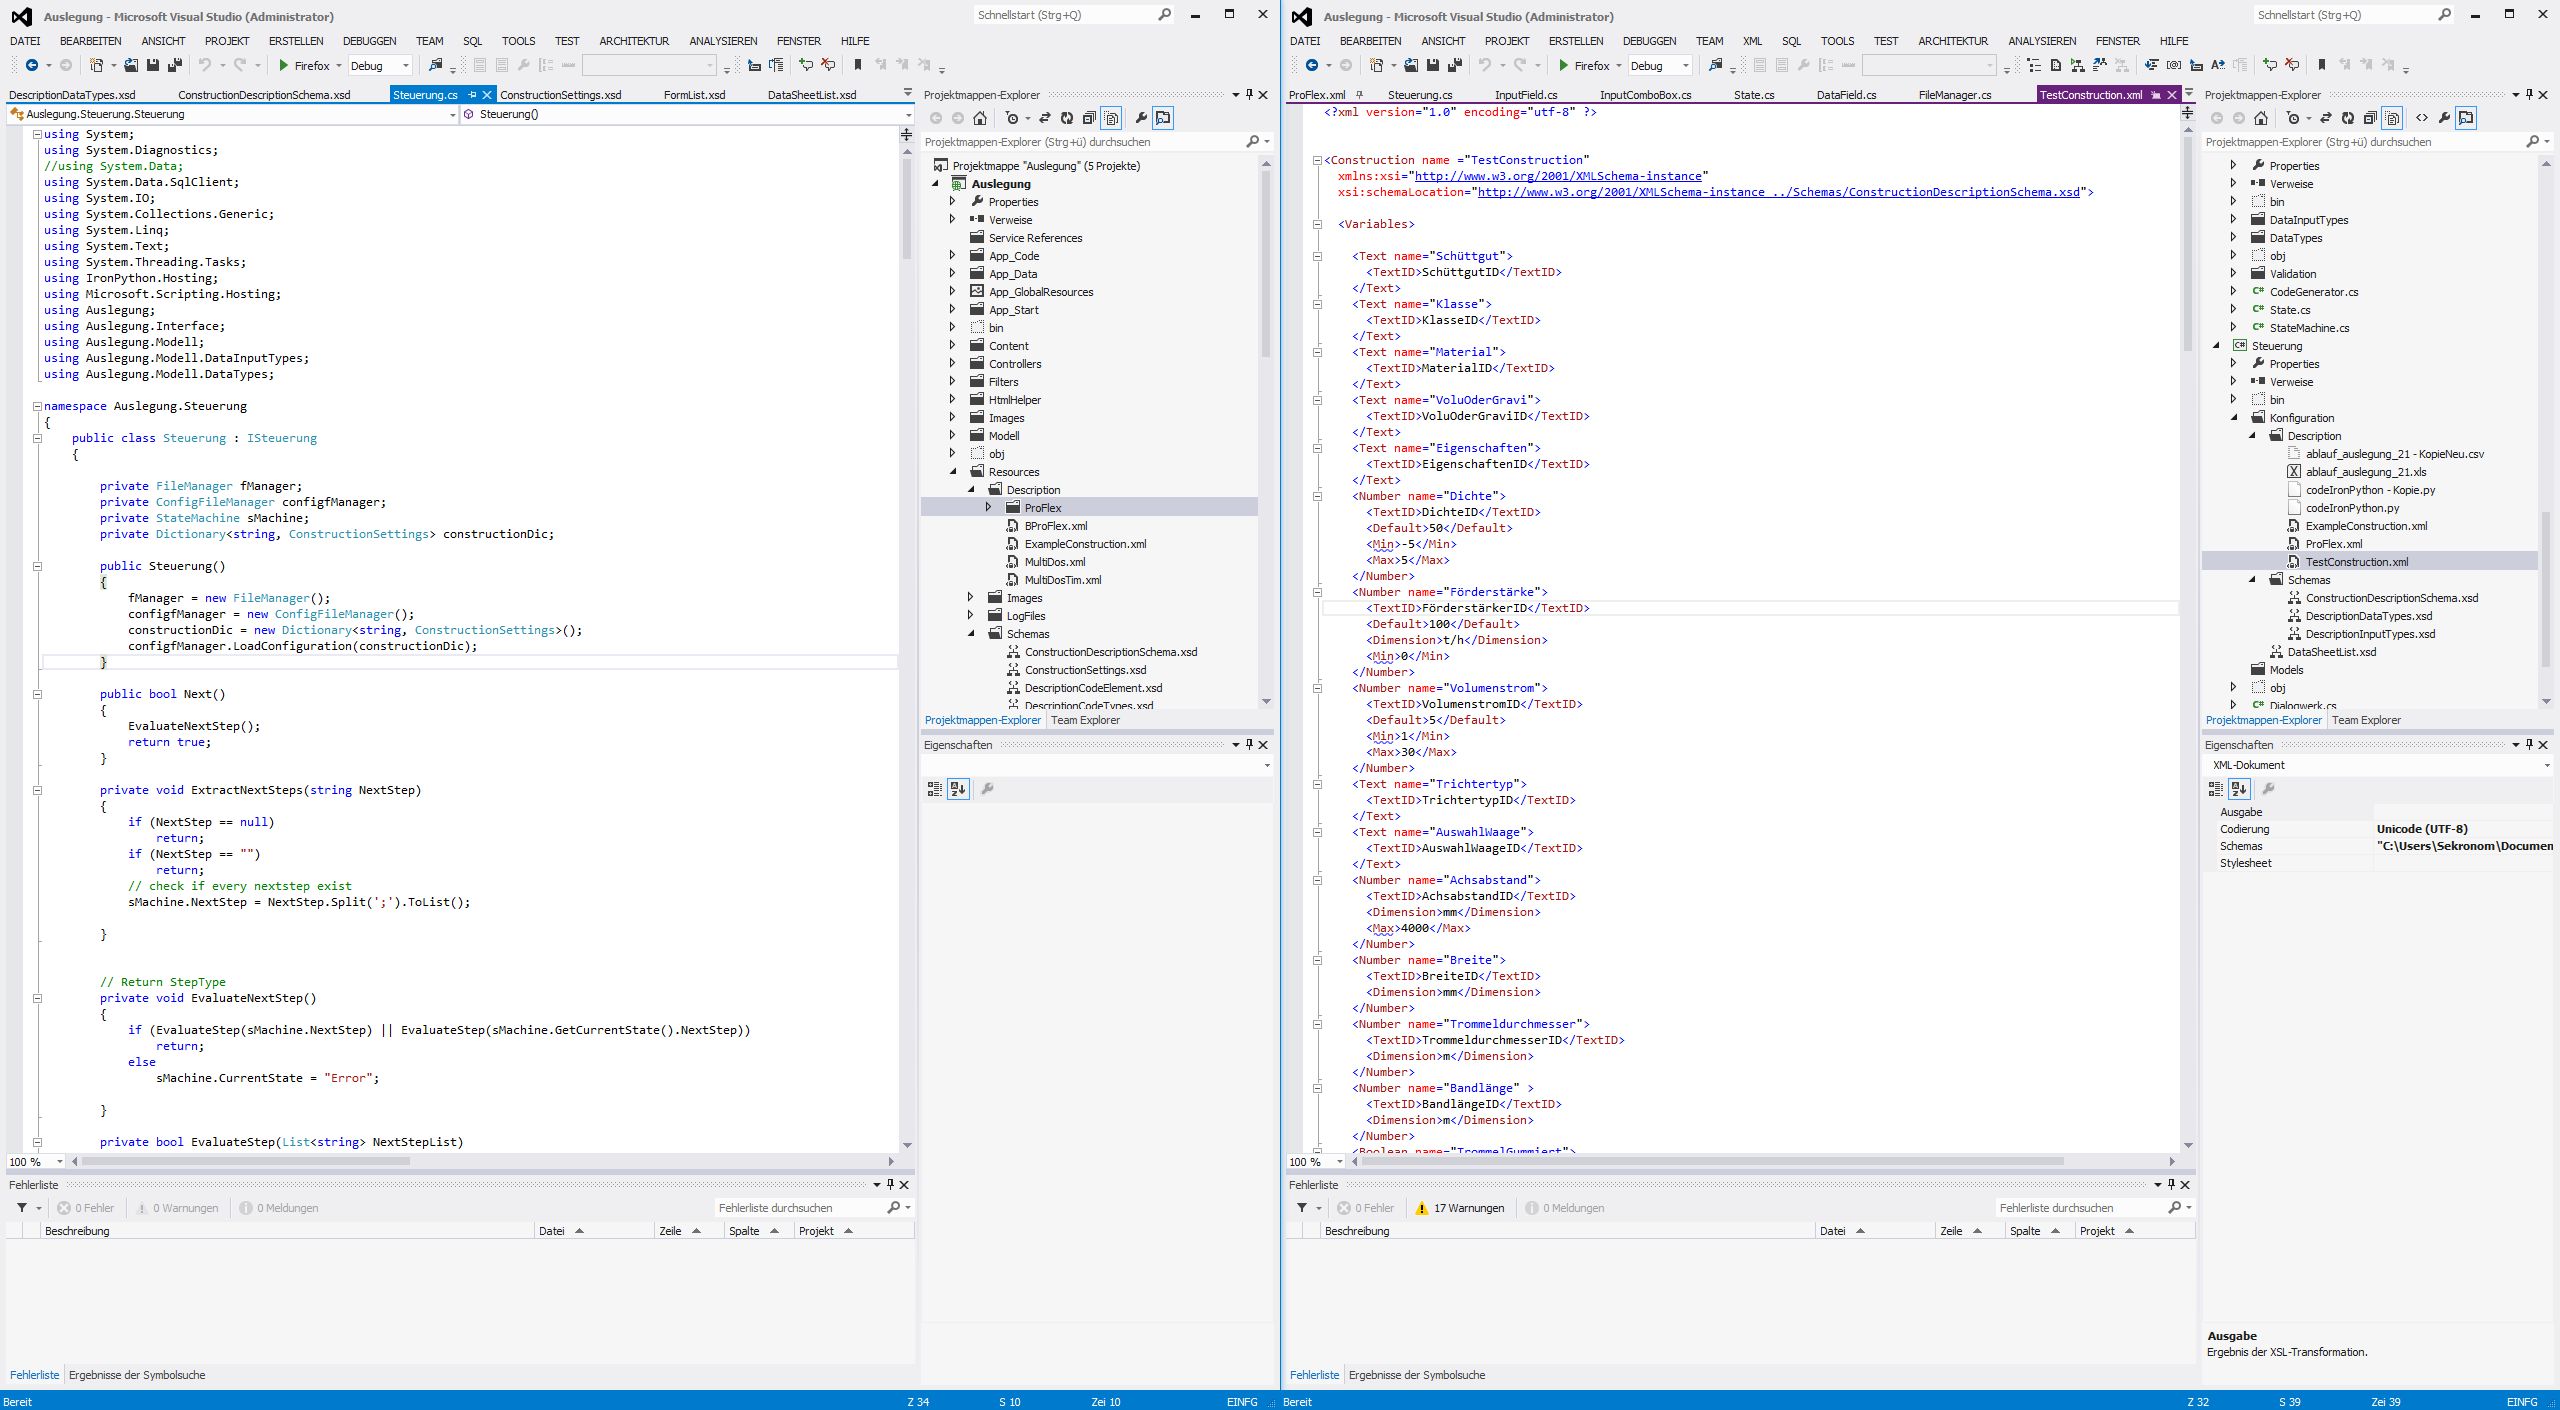Open Team Explorer tab in right window

(x=2366, y=720)
